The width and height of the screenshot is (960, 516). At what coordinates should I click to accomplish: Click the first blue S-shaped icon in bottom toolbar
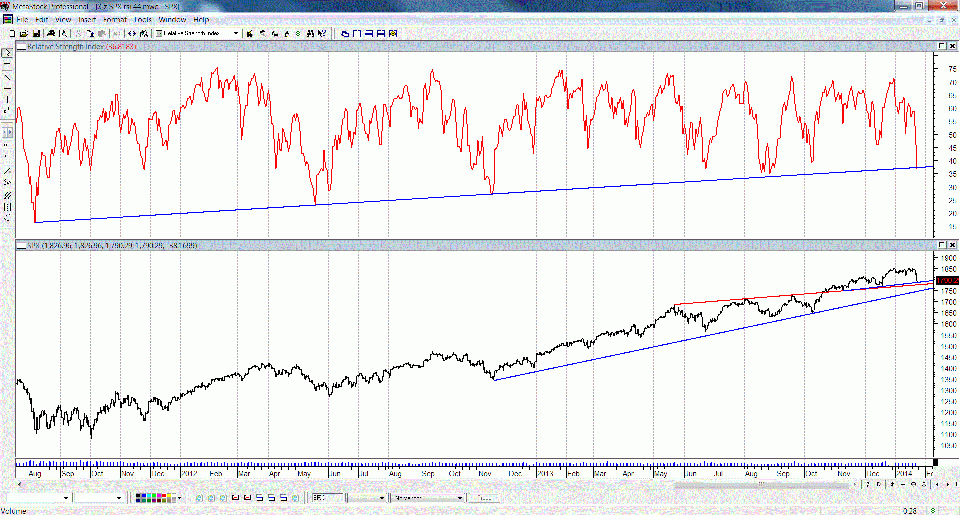[x=259, y=498]
